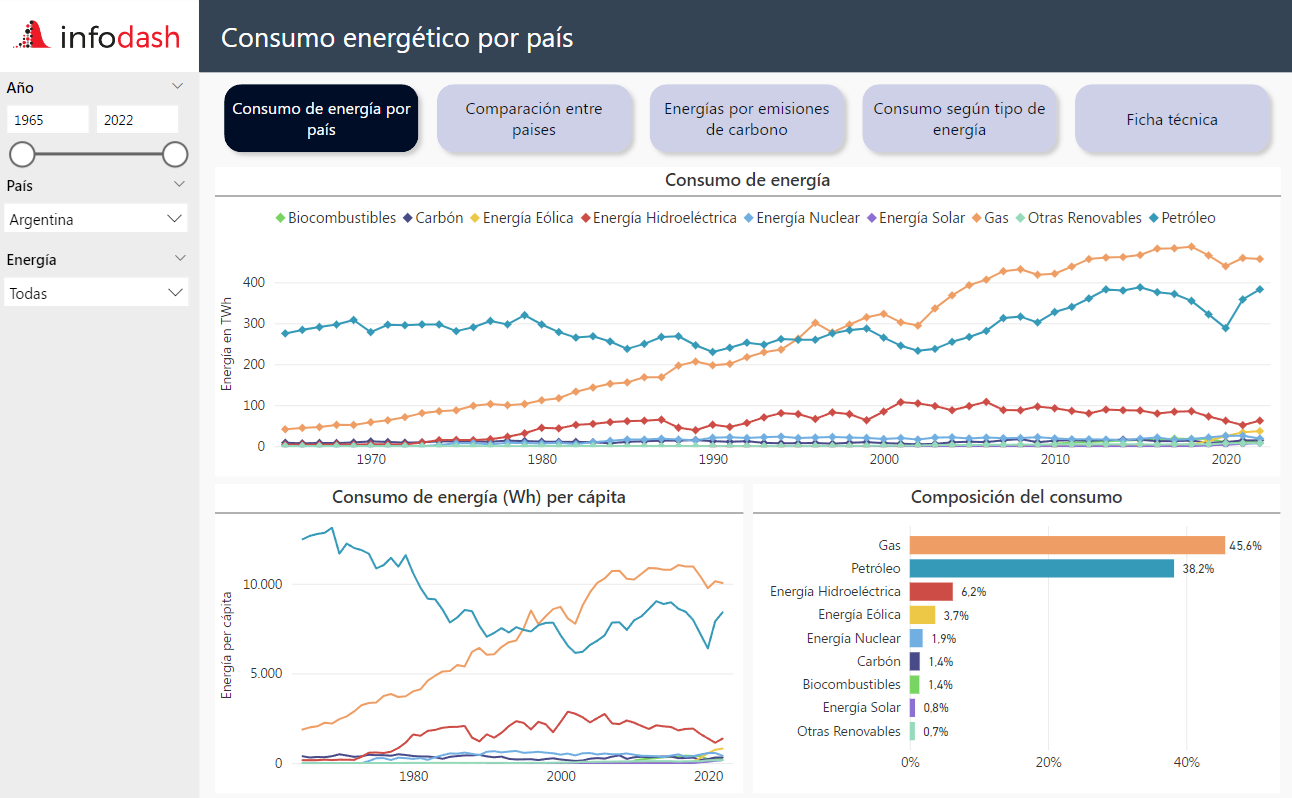Screen dimensions: 1292x798
Task: Select the right year slider handle
Action: [x=175, y=154]
